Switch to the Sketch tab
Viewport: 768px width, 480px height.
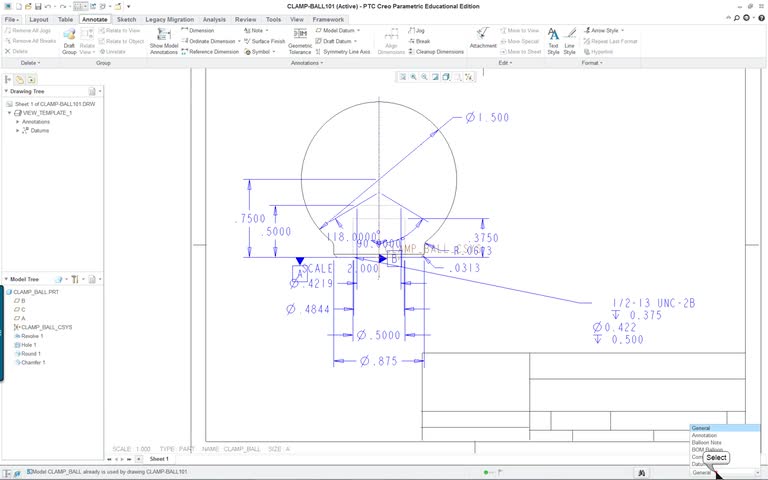click(x=126, y=20)
